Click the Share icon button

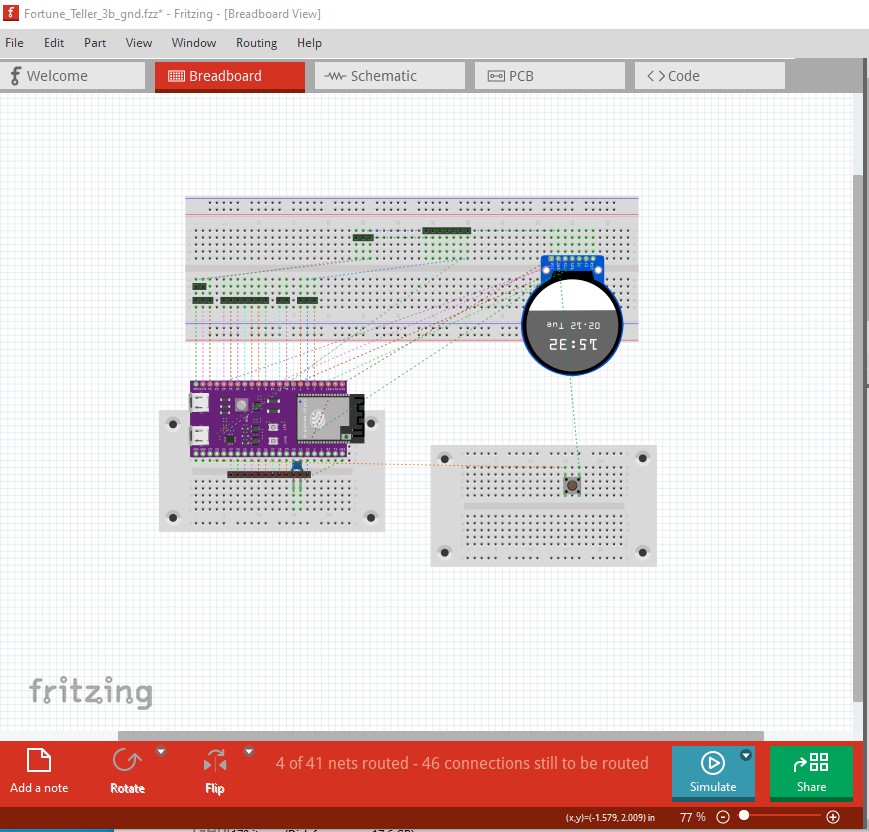811,771
